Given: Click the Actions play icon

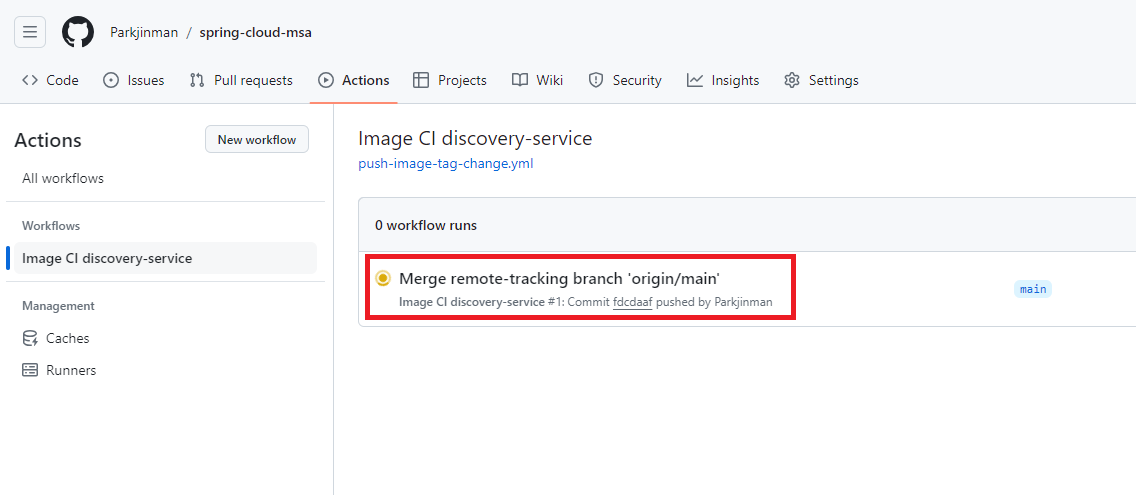Looking at the screenshot, I should click(x=326, y=80).
